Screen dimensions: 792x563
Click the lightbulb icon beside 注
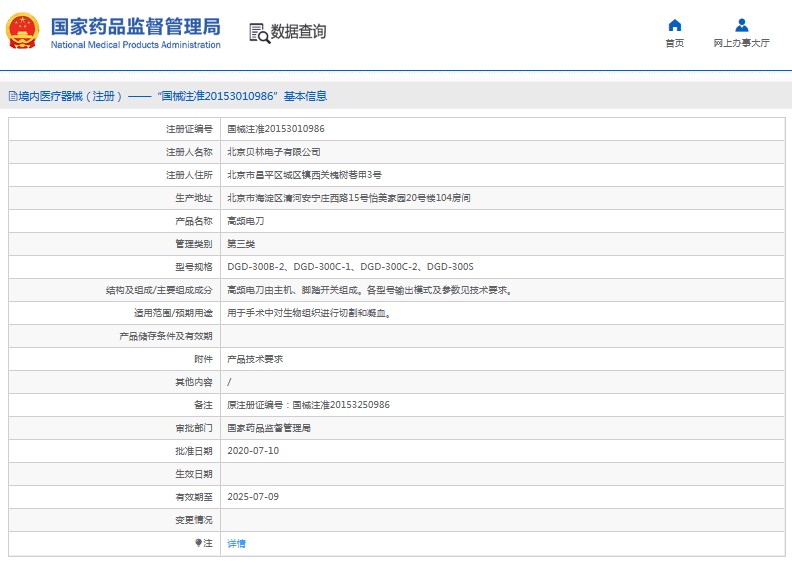pyautogui.click(x=198, y=543)
